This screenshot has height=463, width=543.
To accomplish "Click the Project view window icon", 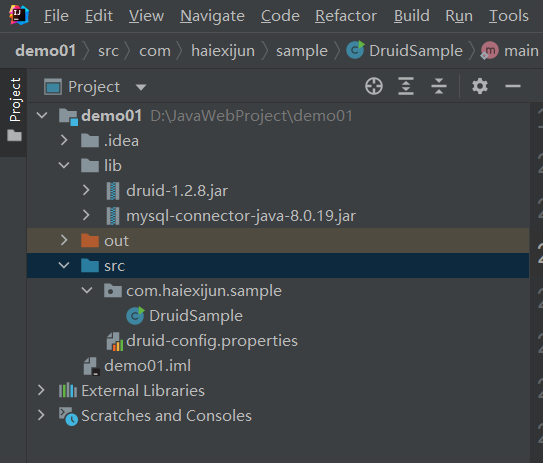I will pos(53,87).
